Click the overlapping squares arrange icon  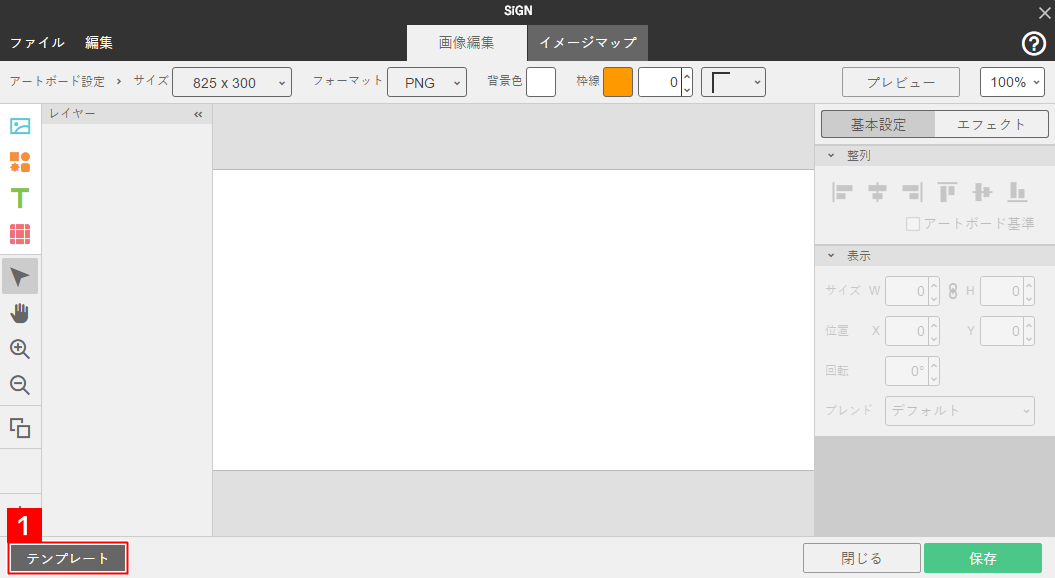20,428
